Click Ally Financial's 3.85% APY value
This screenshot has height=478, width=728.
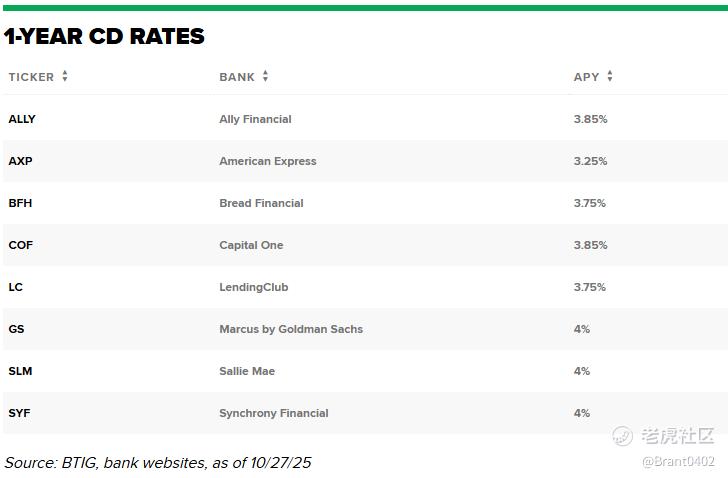pyautogui.click(x=590, y=119)
